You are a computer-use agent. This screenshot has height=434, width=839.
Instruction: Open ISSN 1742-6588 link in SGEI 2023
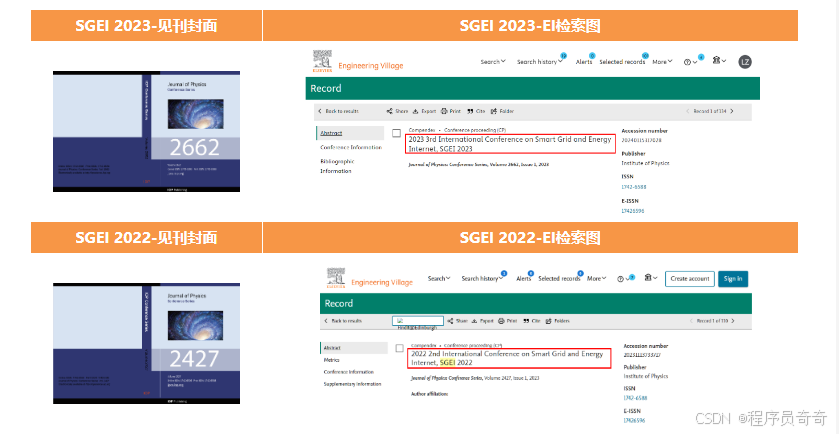coord(634,187)
